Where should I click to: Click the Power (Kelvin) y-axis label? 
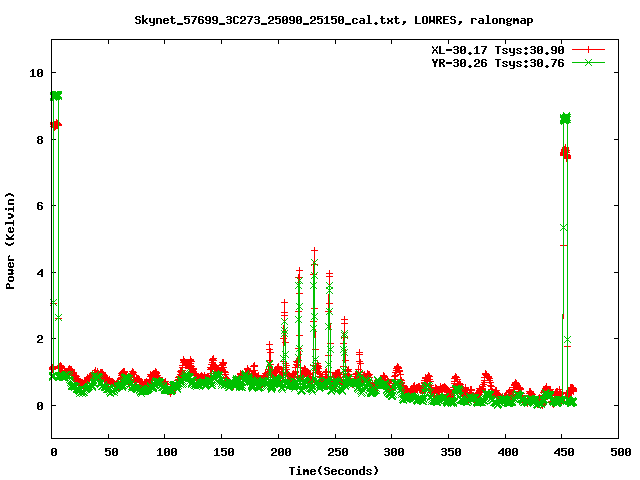click(x=10, y=241)
